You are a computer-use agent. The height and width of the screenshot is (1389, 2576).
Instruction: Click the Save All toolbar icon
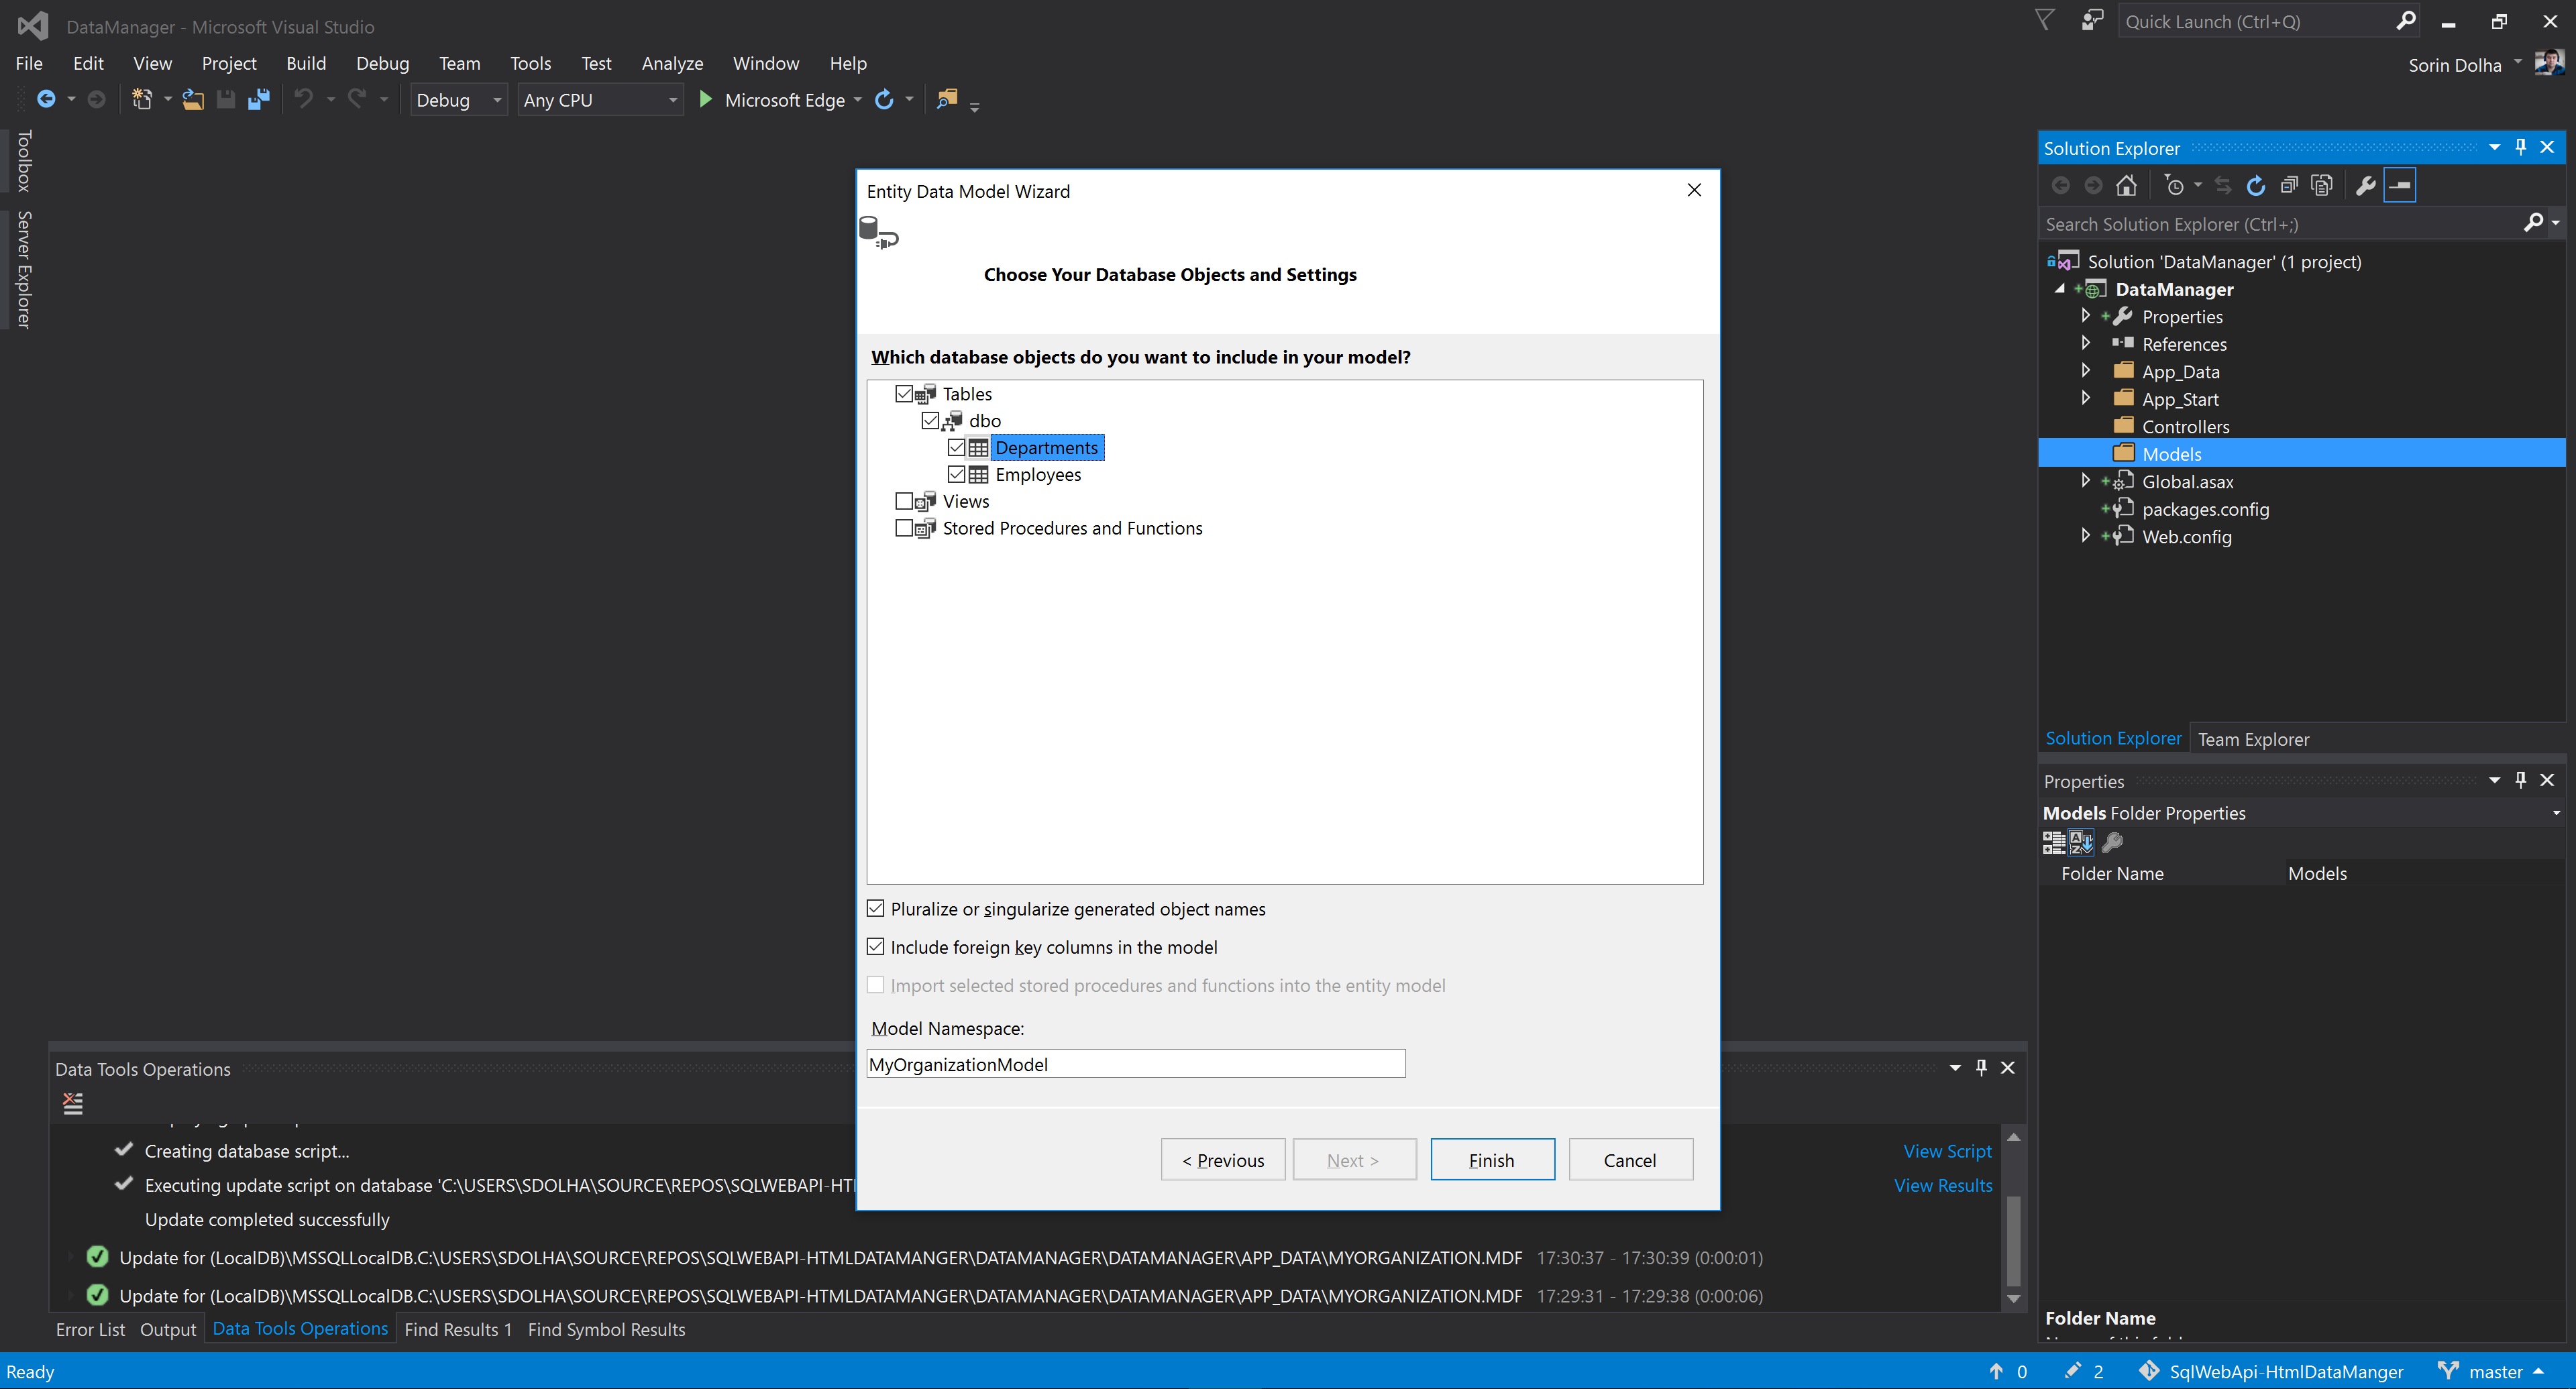(x=259, y=99)
